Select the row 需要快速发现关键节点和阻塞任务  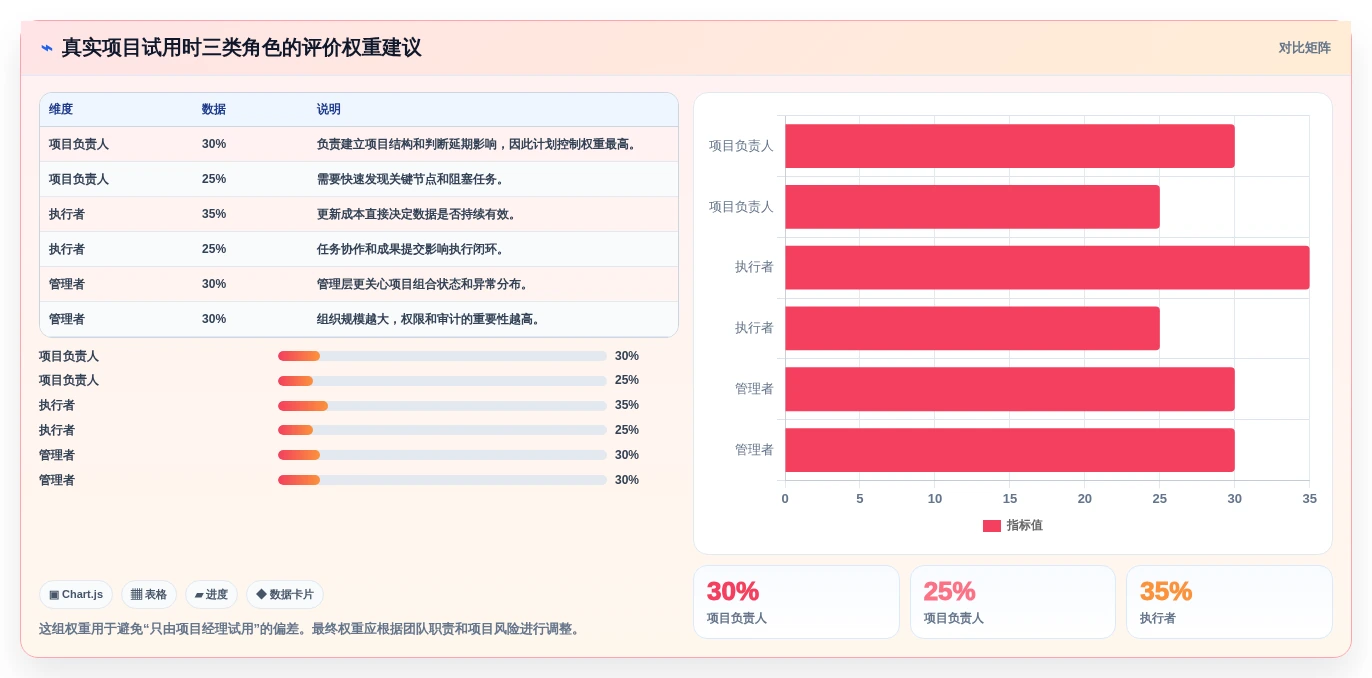pyautogui.click(x=359, y=179)
